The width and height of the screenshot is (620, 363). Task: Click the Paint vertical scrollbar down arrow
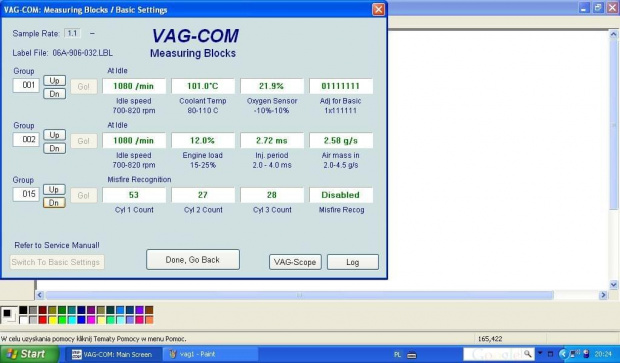click(614, 284)
